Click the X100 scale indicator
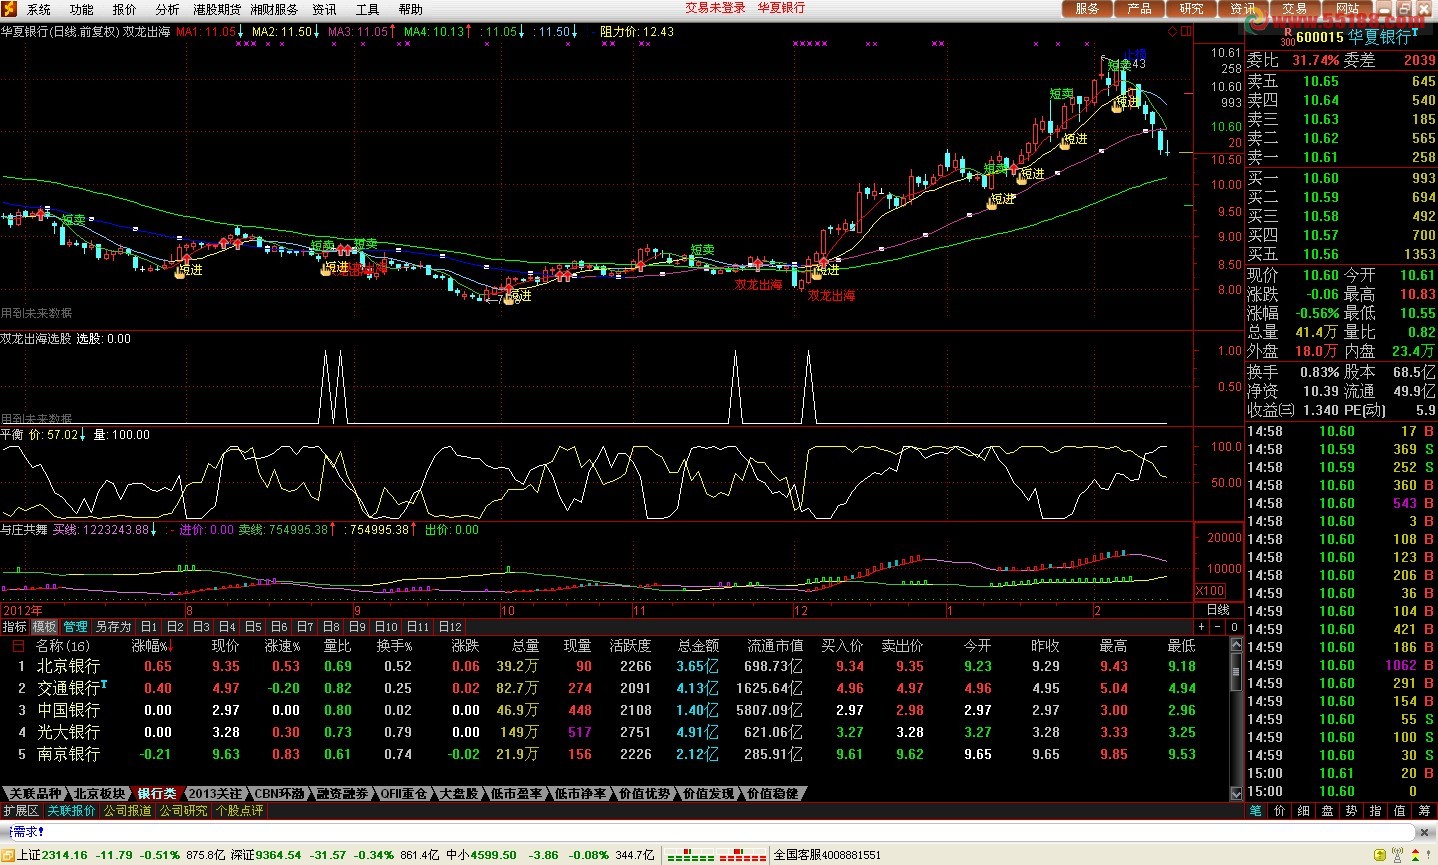 (x=1210, y=591)
